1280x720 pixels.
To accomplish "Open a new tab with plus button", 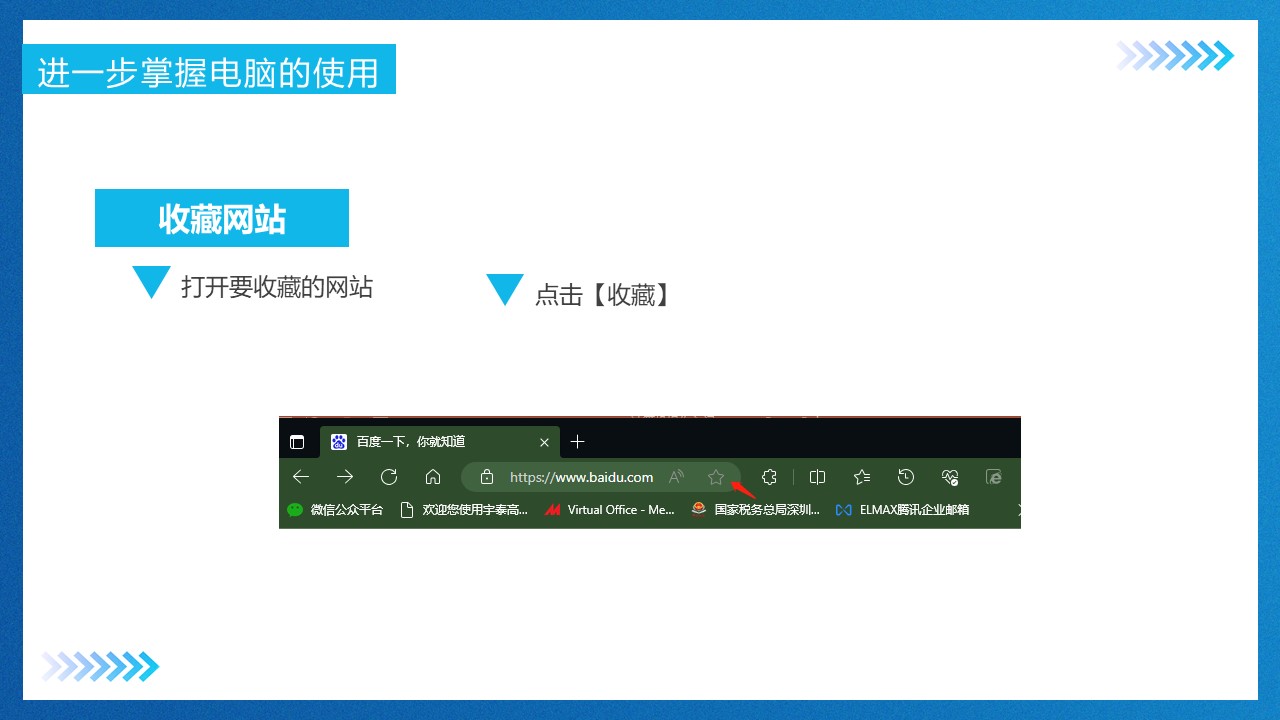I will [577, 442].
